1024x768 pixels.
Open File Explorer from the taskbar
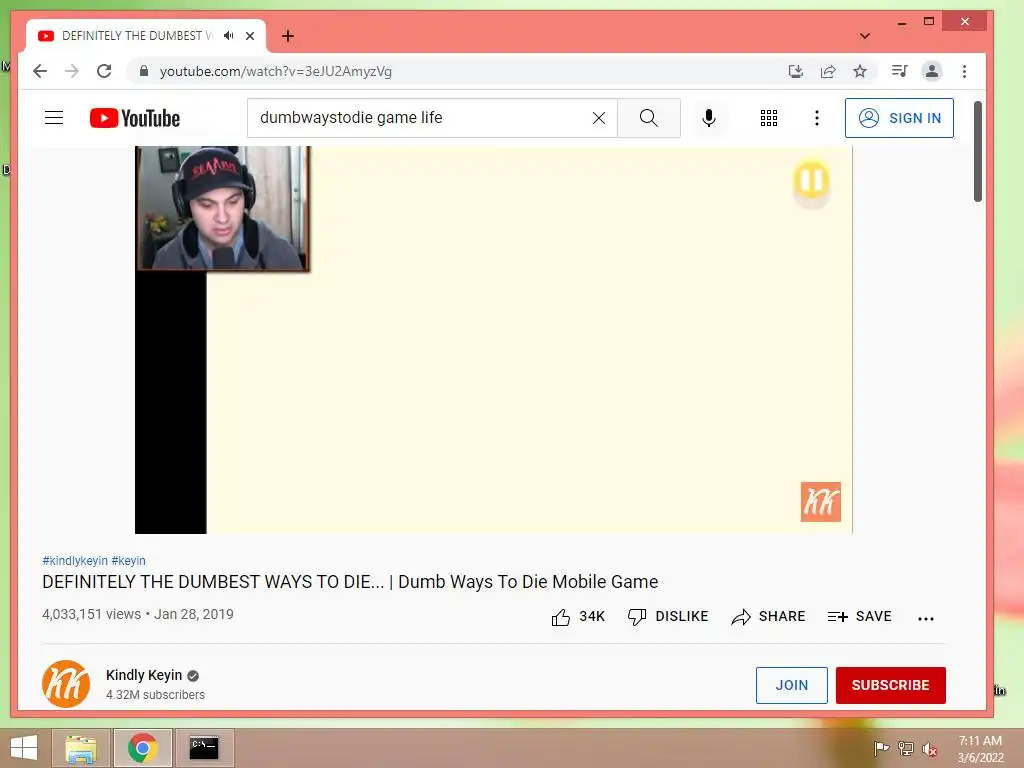pyautogui.click(x=81, y=748)
